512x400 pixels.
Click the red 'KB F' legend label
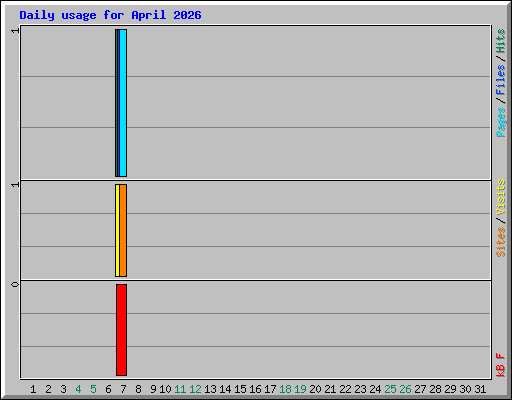click(500, 365)
